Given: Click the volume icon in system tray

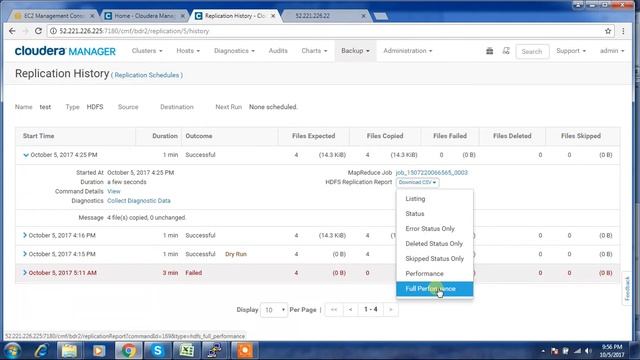Looking at the screenshot, I should point(588,351).
